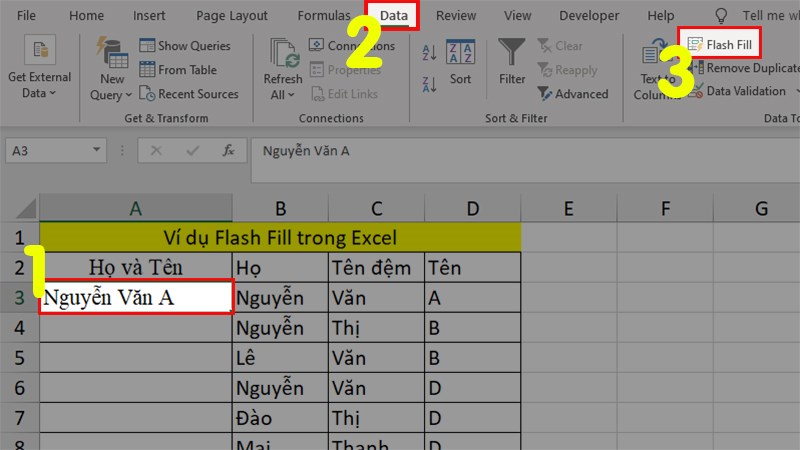Image resolution: width=800 pixels, height=450 pixels.
Task: Toggle the Filter funnel
Action: click(512, 60)
